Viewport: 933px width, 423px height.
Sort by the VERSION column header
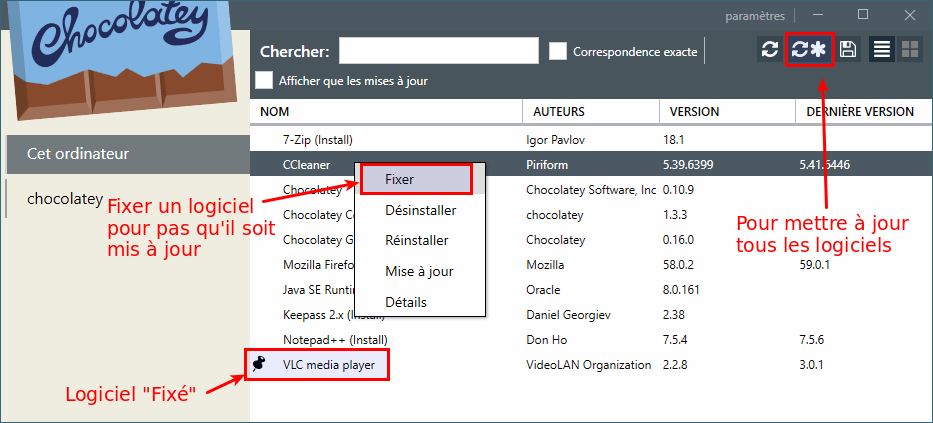[727, 111]
